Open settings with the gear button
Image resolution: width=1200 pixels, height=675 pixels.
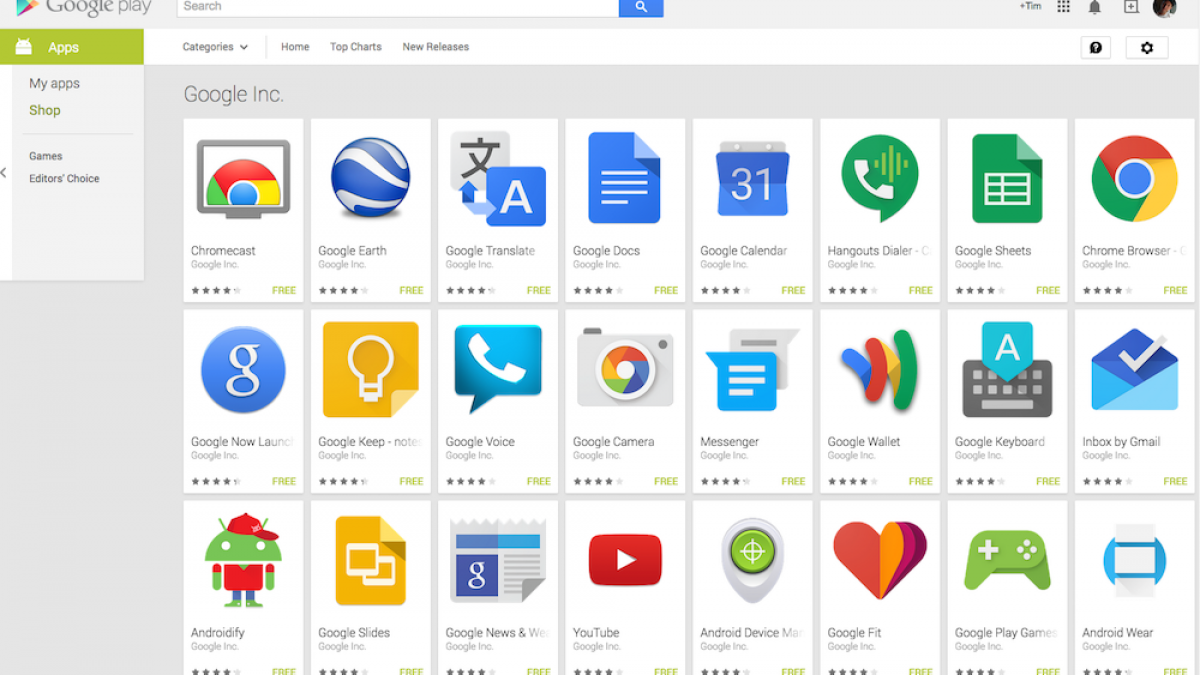point(1146,48)
